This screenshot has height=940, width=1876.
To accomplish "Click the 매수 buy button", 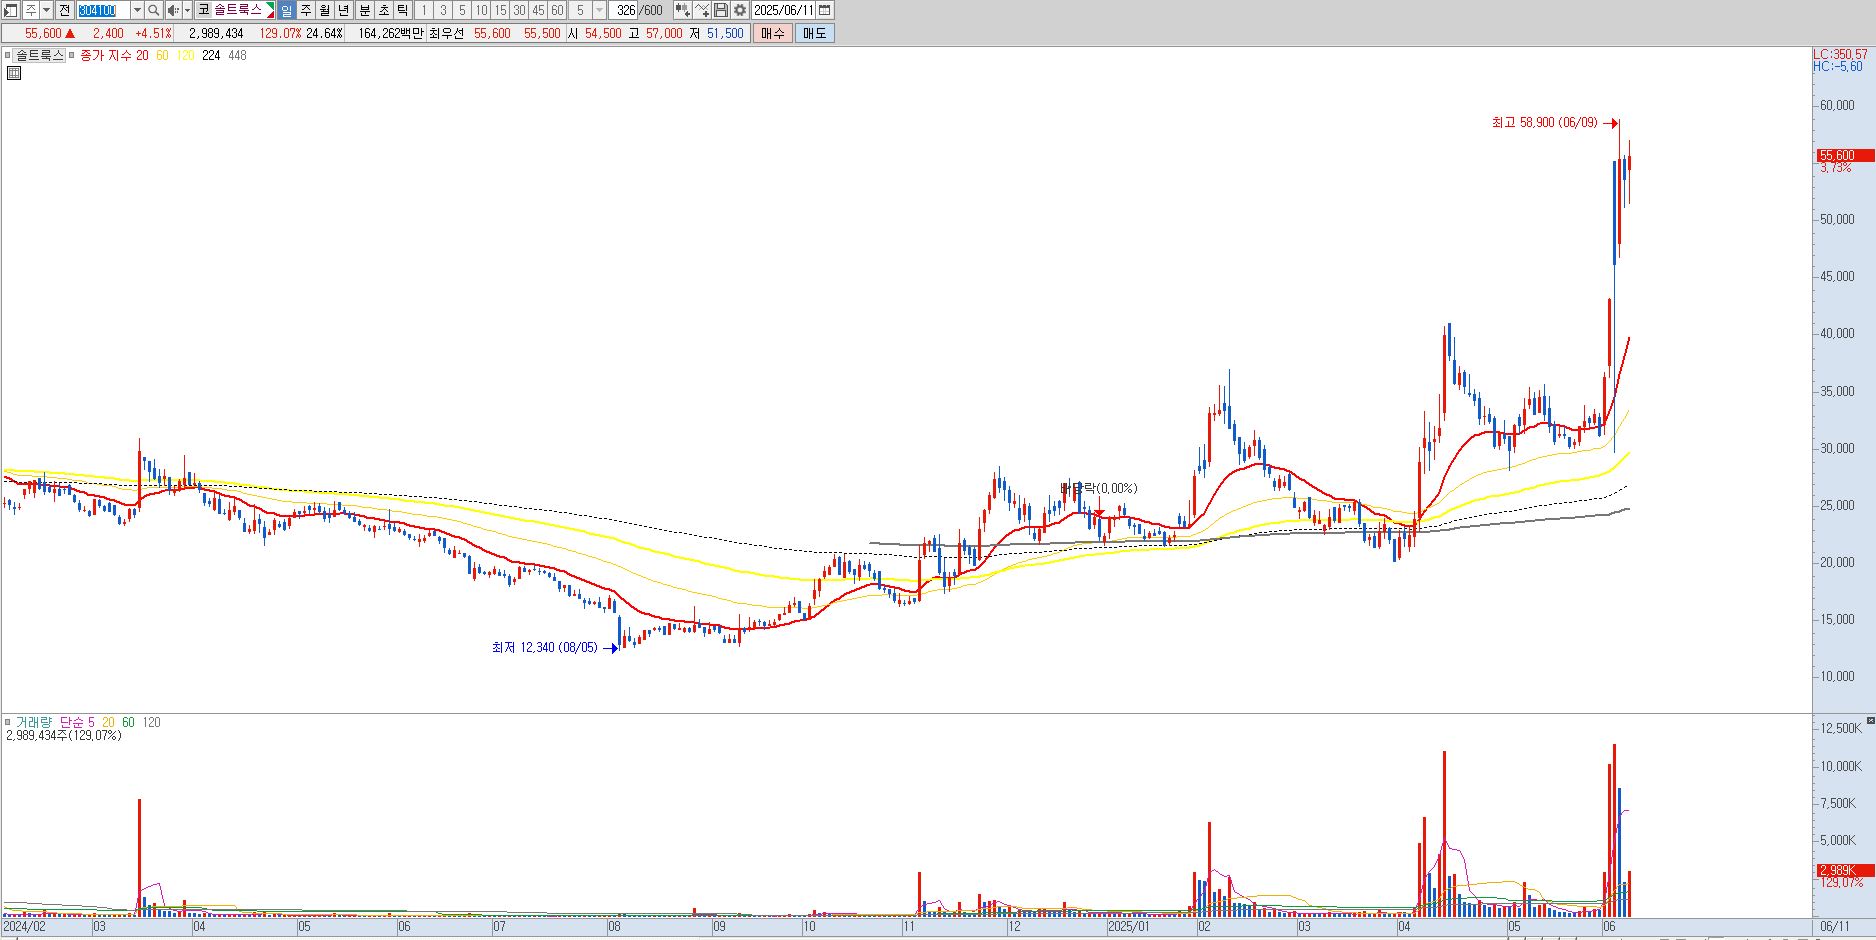I will point(772,33).
